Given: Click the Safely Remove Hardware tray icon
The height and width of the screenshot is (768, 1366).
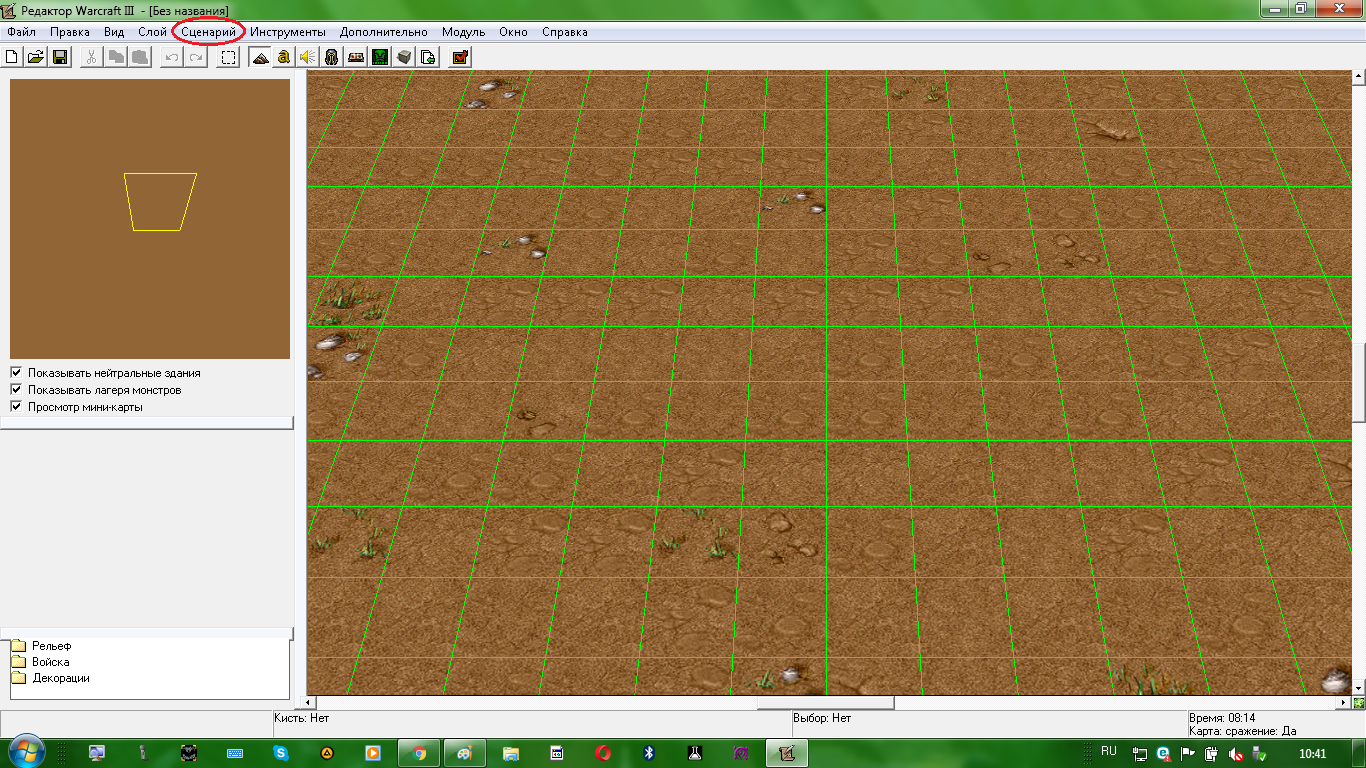Looking at the screenshot, I should (x=1260, y=753).
